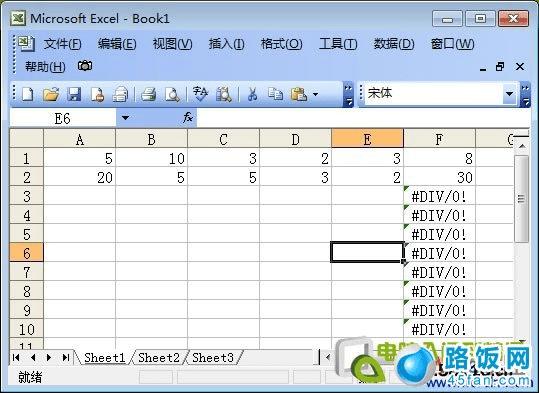Select cell B1 containing 10
Screen dimensions: 539x393
[x=151, y=158]
